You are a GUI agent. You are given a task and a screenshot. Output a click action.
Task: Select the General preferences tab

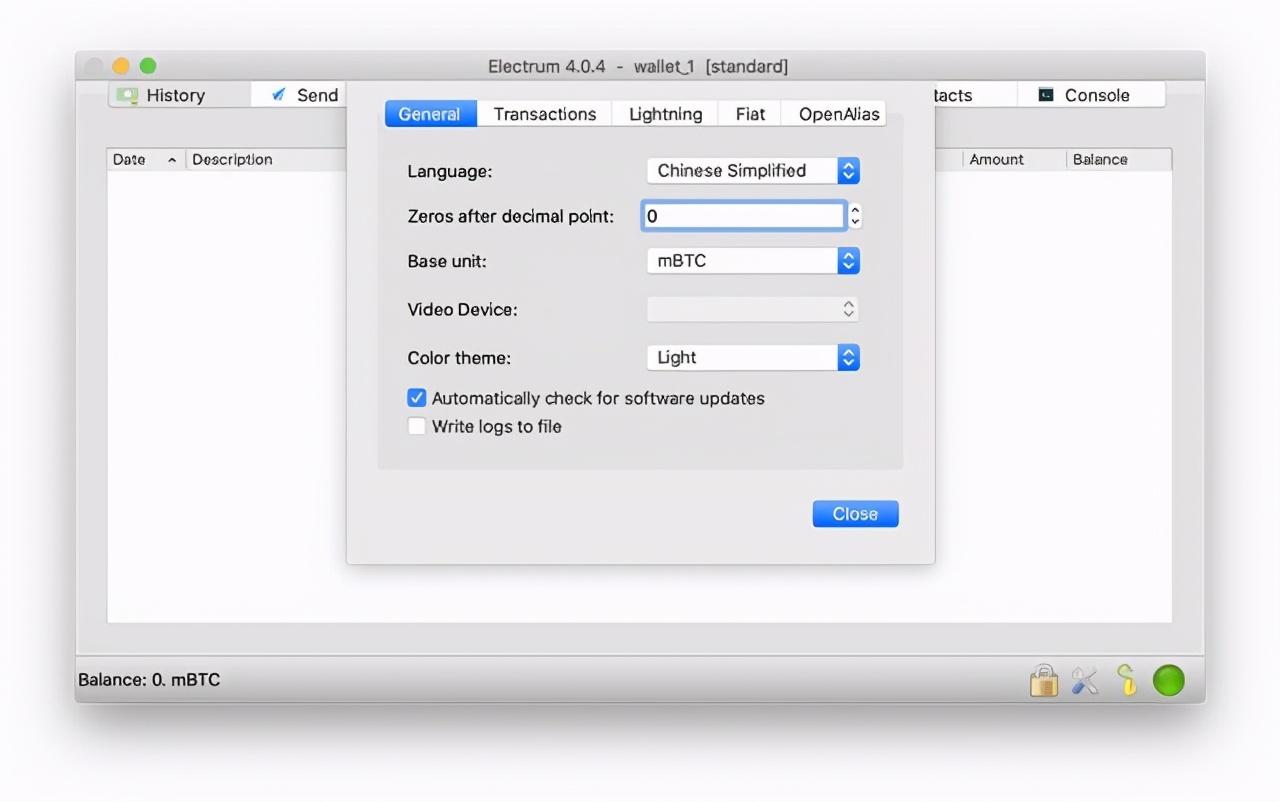point(429,114)
